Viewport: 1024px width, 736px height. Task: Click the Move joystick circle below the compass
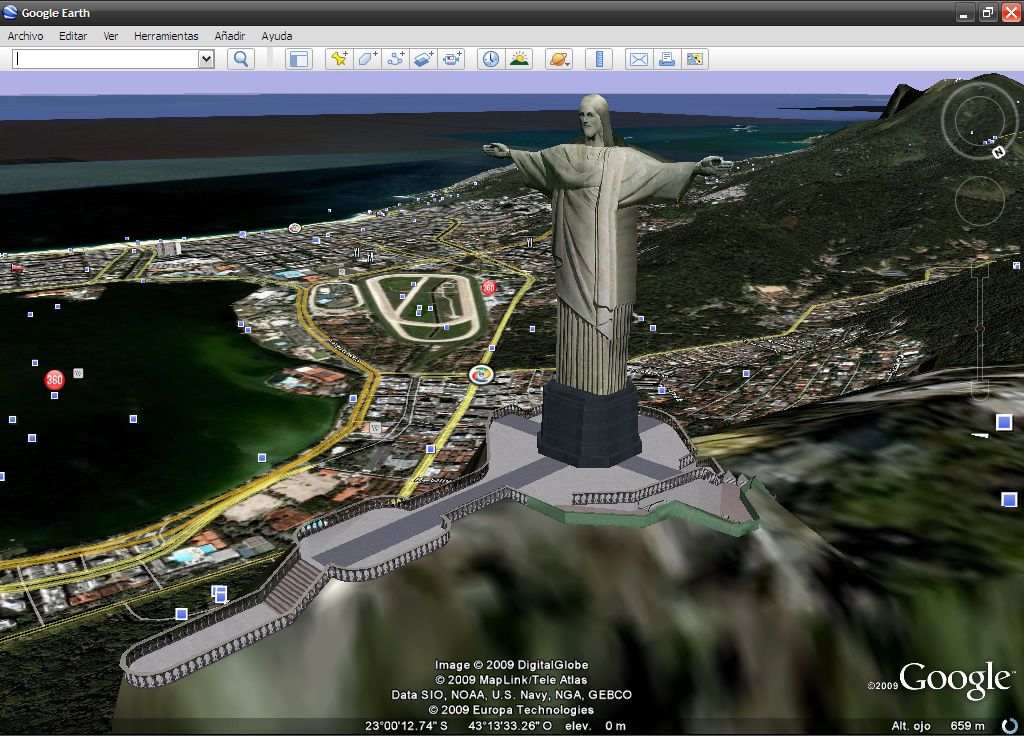pyautogui.click(x=980, y=201)
